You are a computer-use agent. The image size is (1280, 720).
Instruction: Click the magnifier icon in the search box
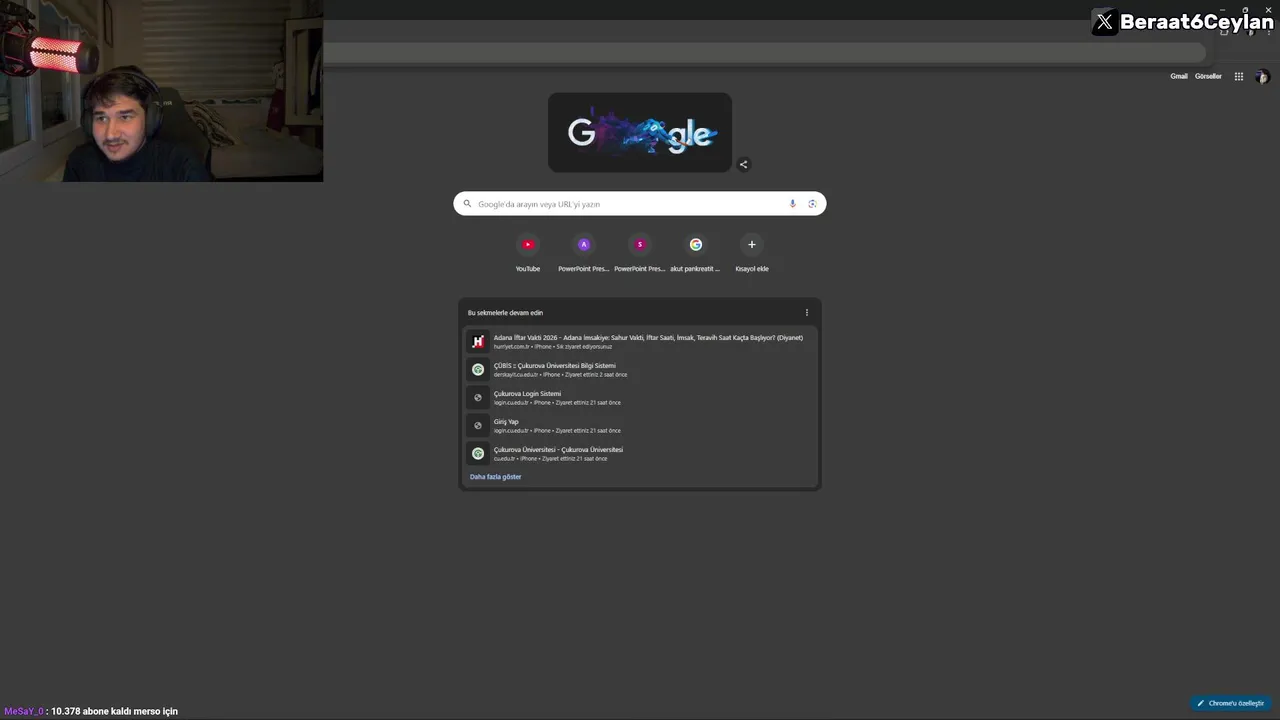click(467, 204)
